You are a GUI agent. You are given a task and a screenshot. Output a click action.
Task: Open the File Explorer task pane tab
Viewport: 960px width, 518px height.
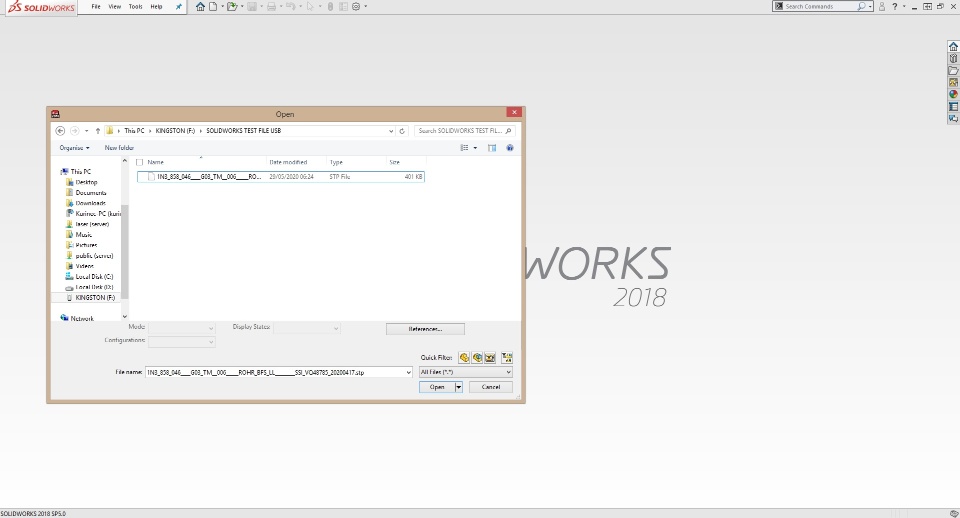click(953, 70)
